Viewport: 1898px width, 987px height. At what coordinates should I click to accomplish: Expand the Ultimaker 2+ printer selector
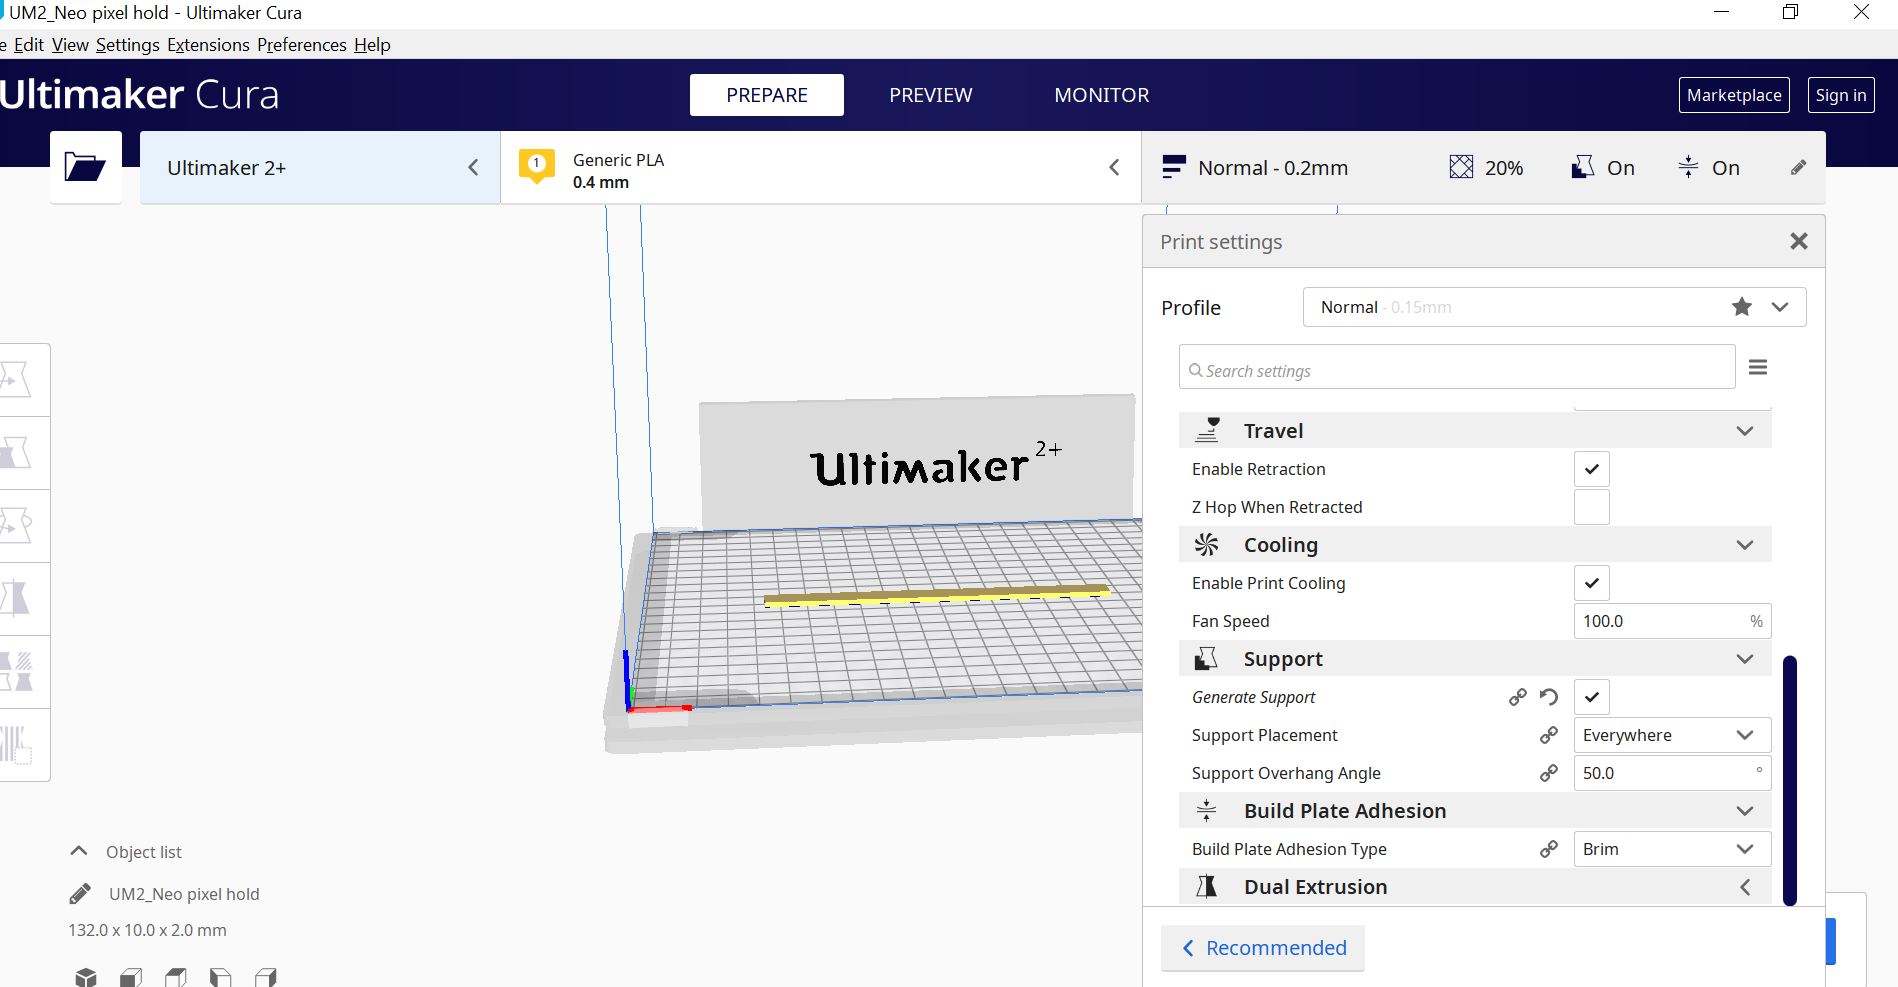tap(320, 167)
